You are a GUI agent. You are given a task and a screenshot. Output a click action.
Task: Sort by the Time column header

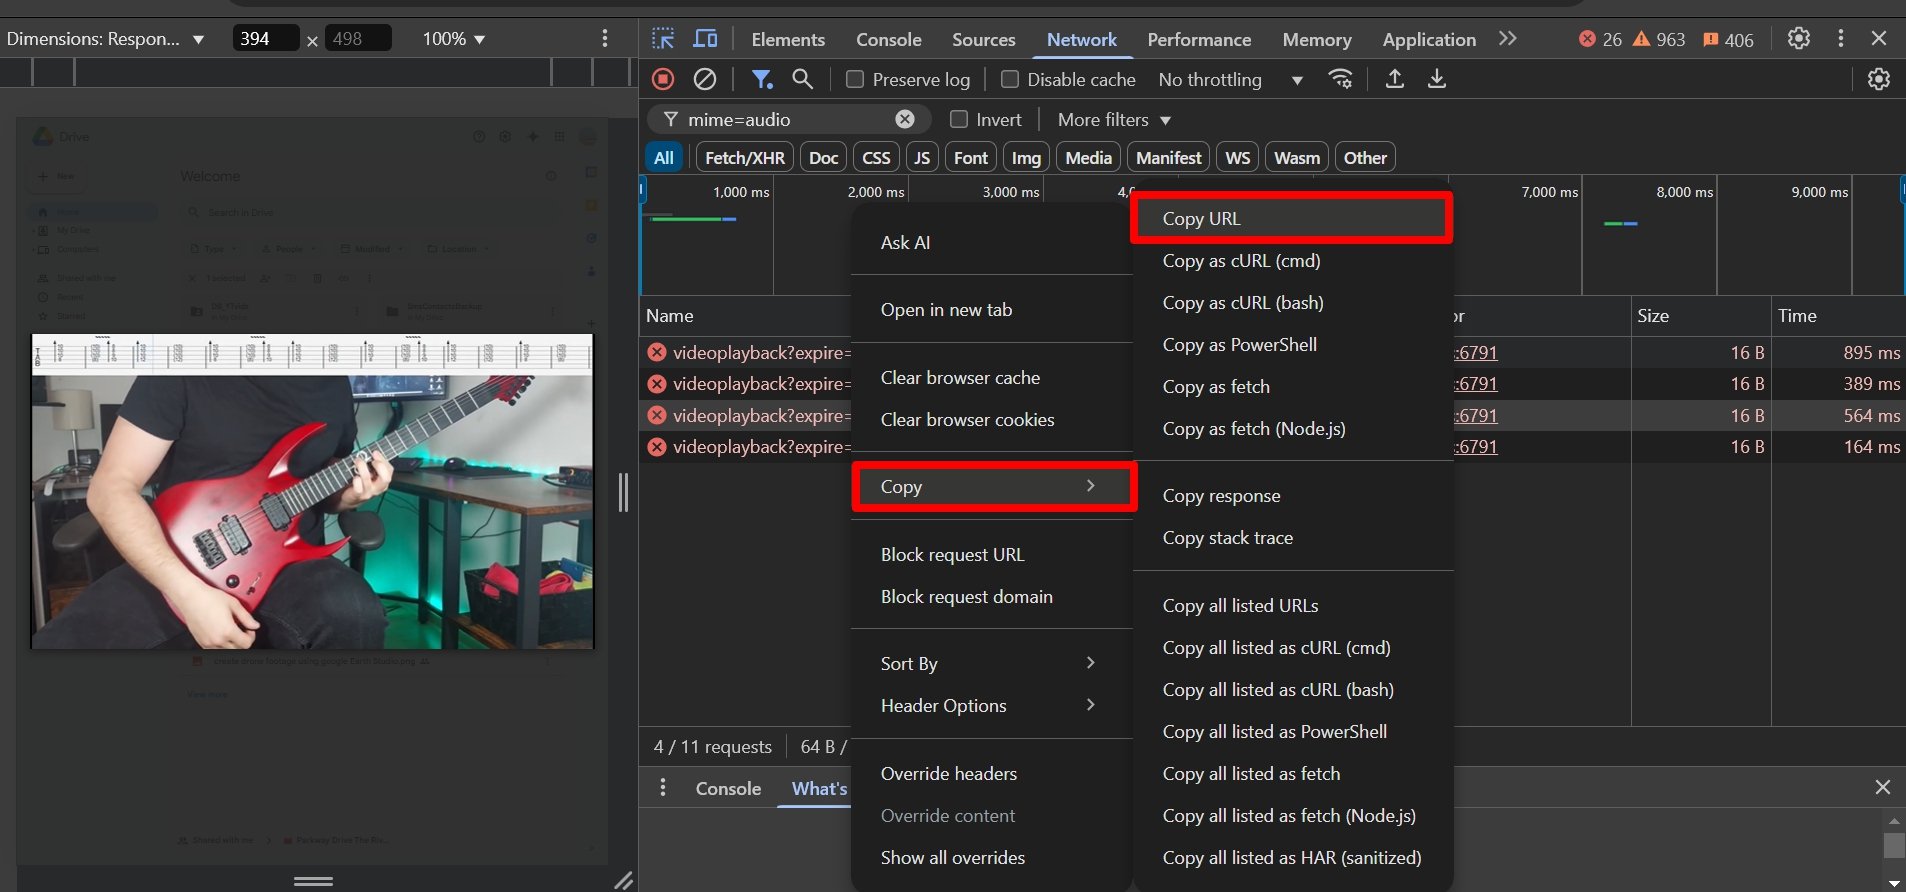[x=1838, y=315]
